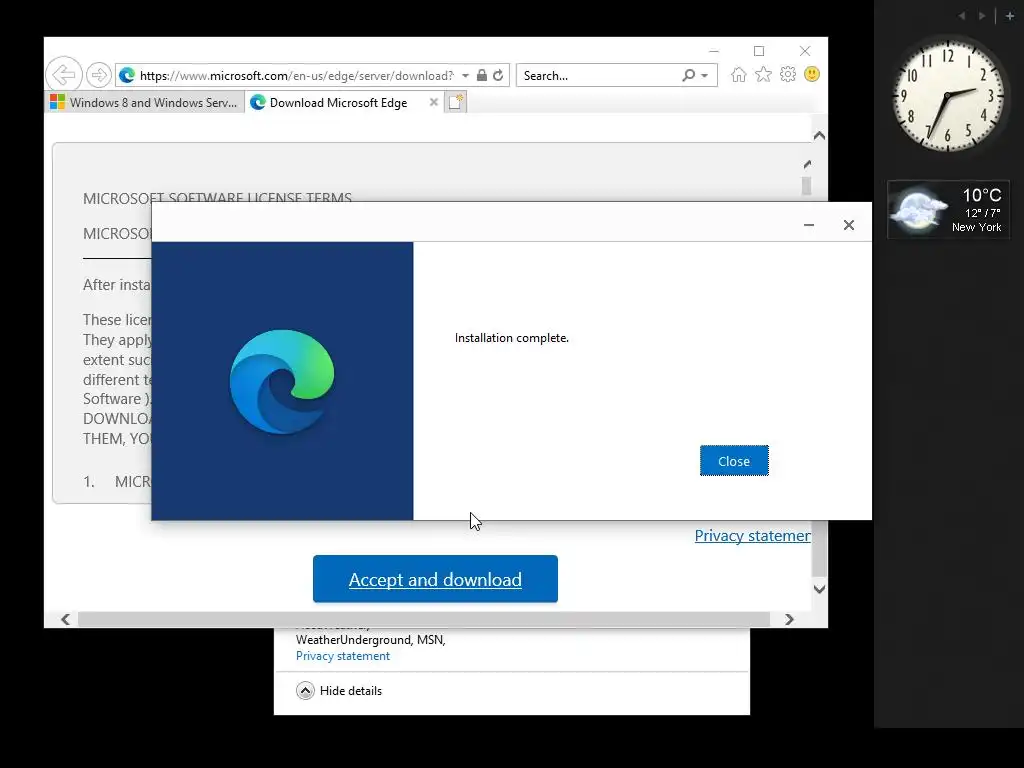Open the Privacy statement link on the Edge page
This screenshot has width=1024, height=768.
pyautogui.click(x=752, y=536)
